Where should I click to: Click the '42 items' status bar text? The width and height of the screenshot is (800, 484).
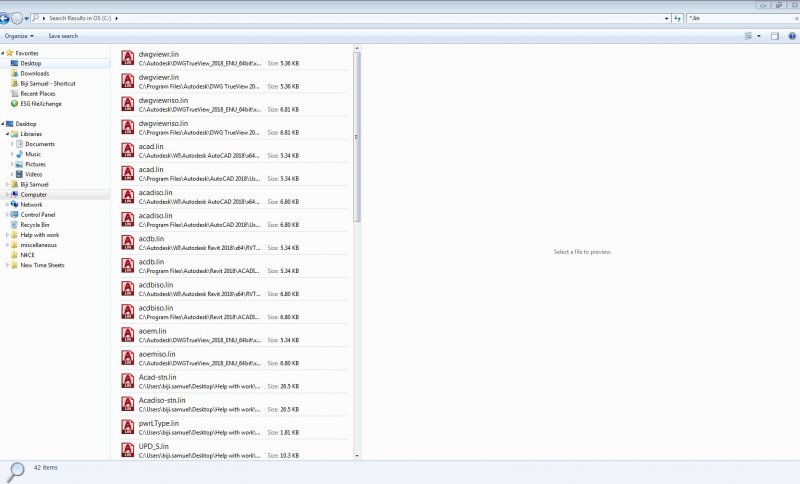point(45,468)
